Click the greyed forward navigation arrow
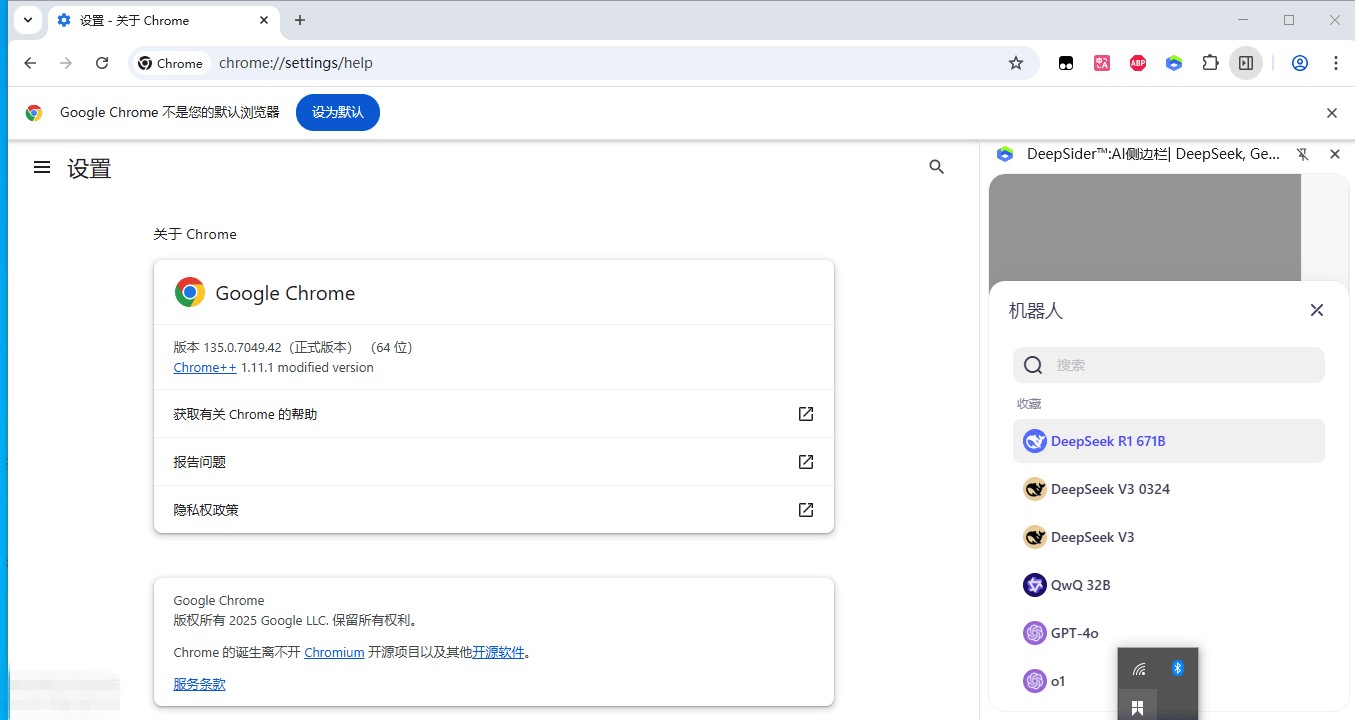Image resolution: width=1355 pixels, height=720 pixels. pos(66,63)
